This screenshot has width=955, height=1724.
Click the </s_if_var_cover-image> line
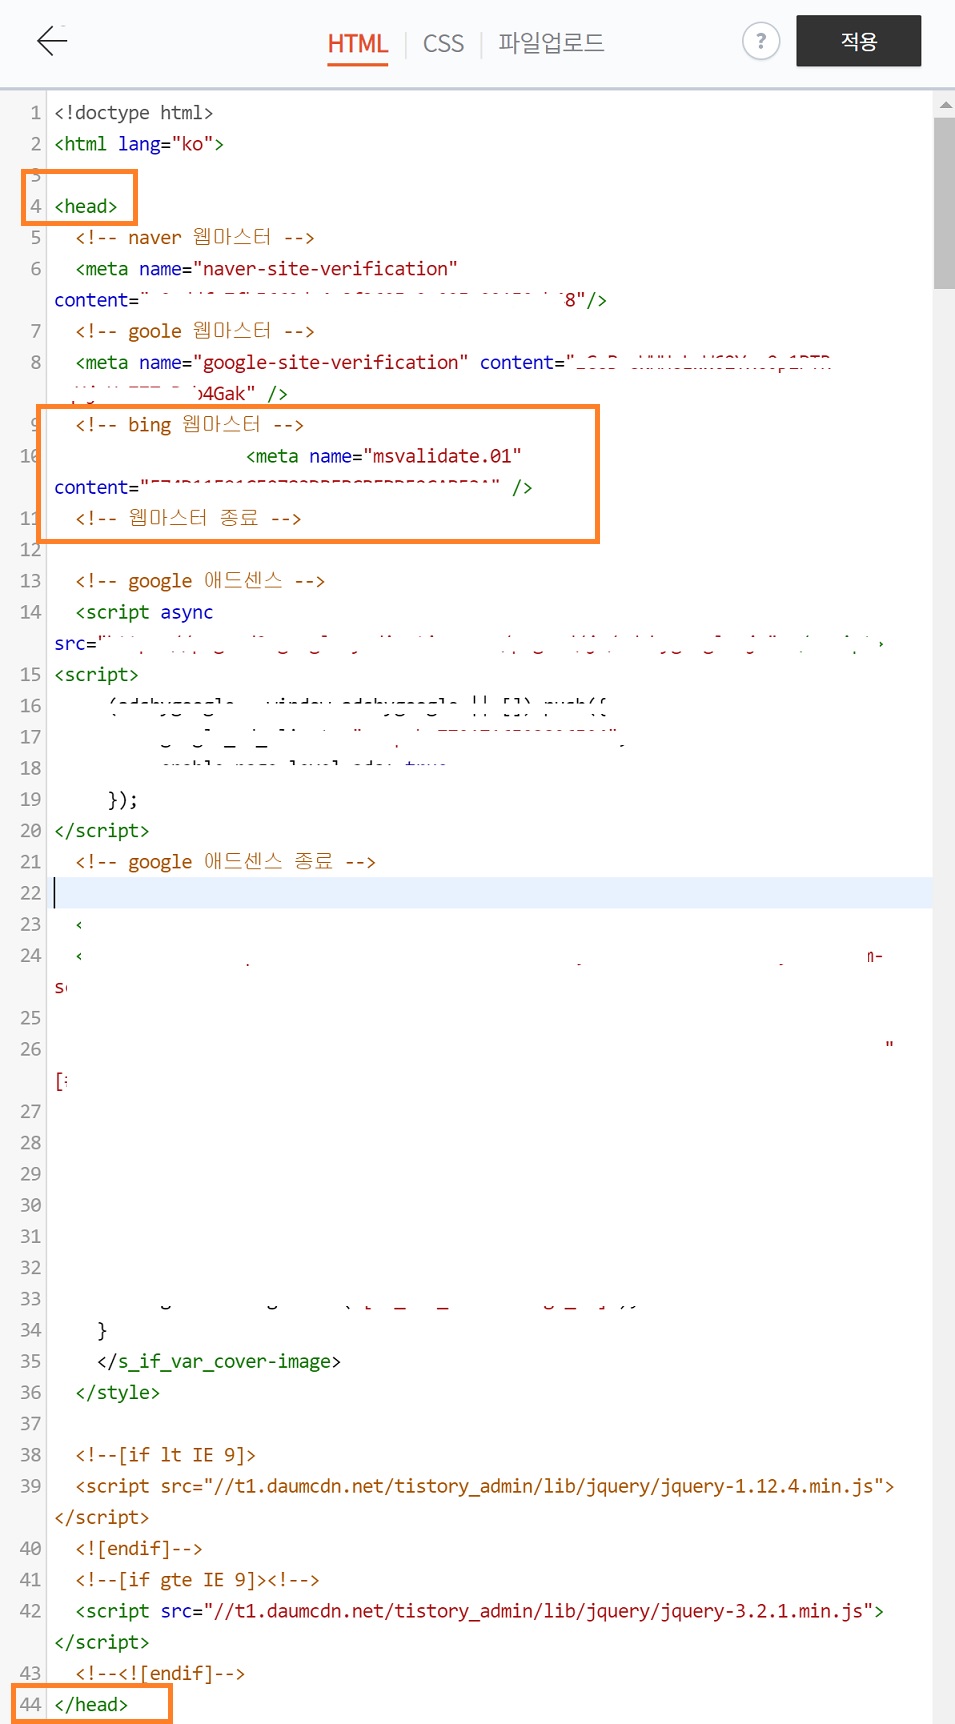pos(219,1361)
